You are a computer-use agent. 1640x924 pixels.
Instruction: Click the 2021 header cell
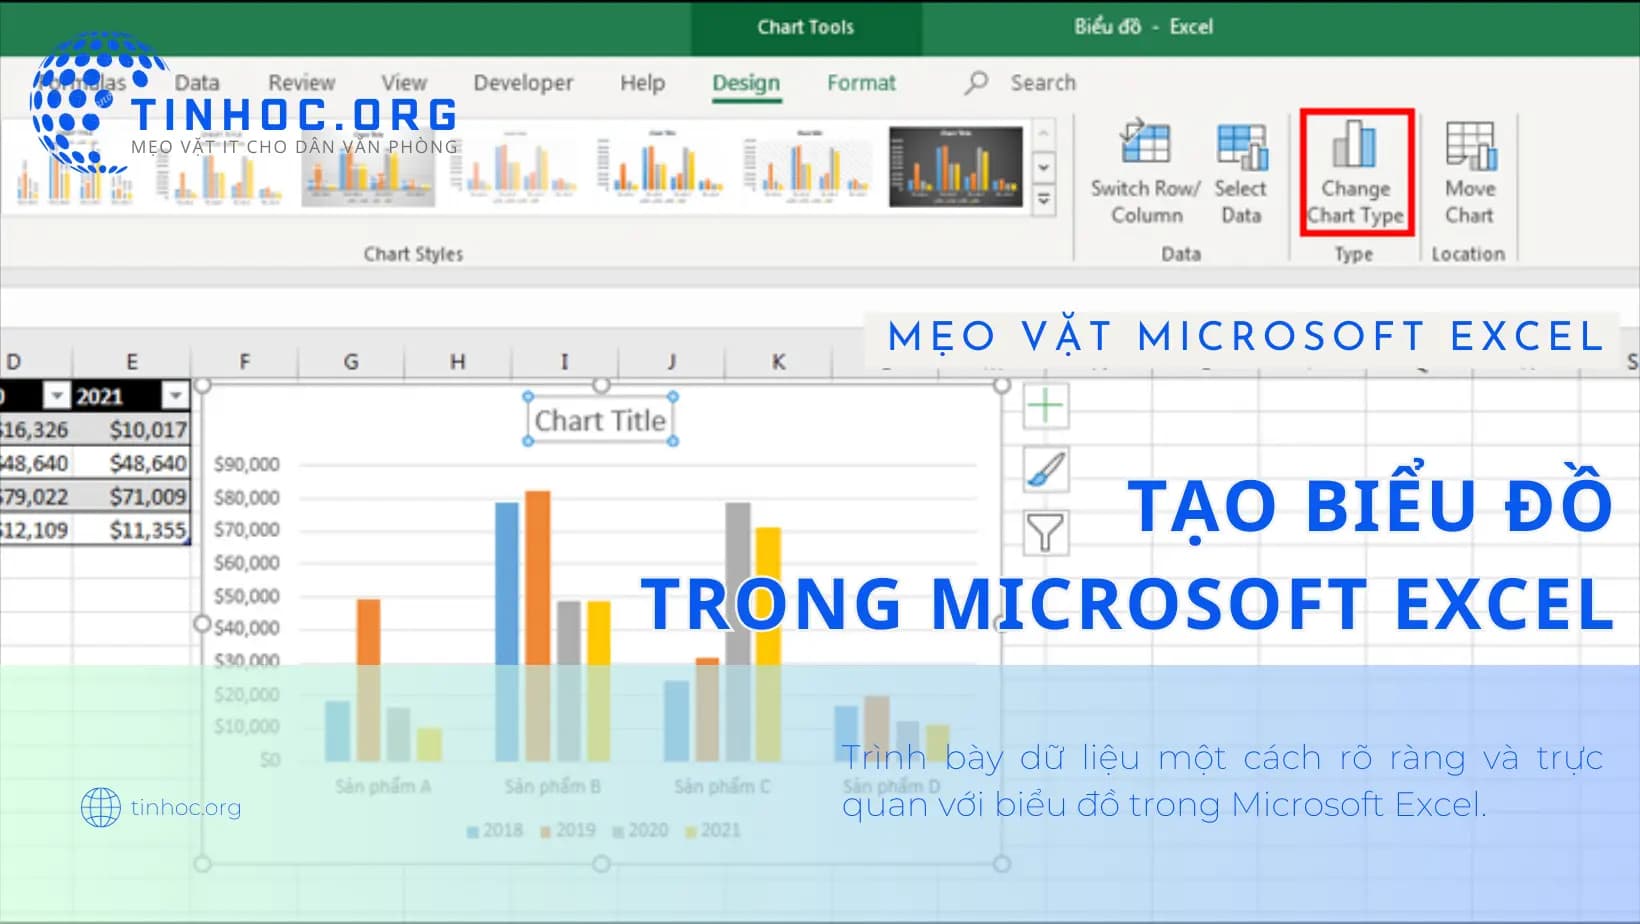point(131,396)
